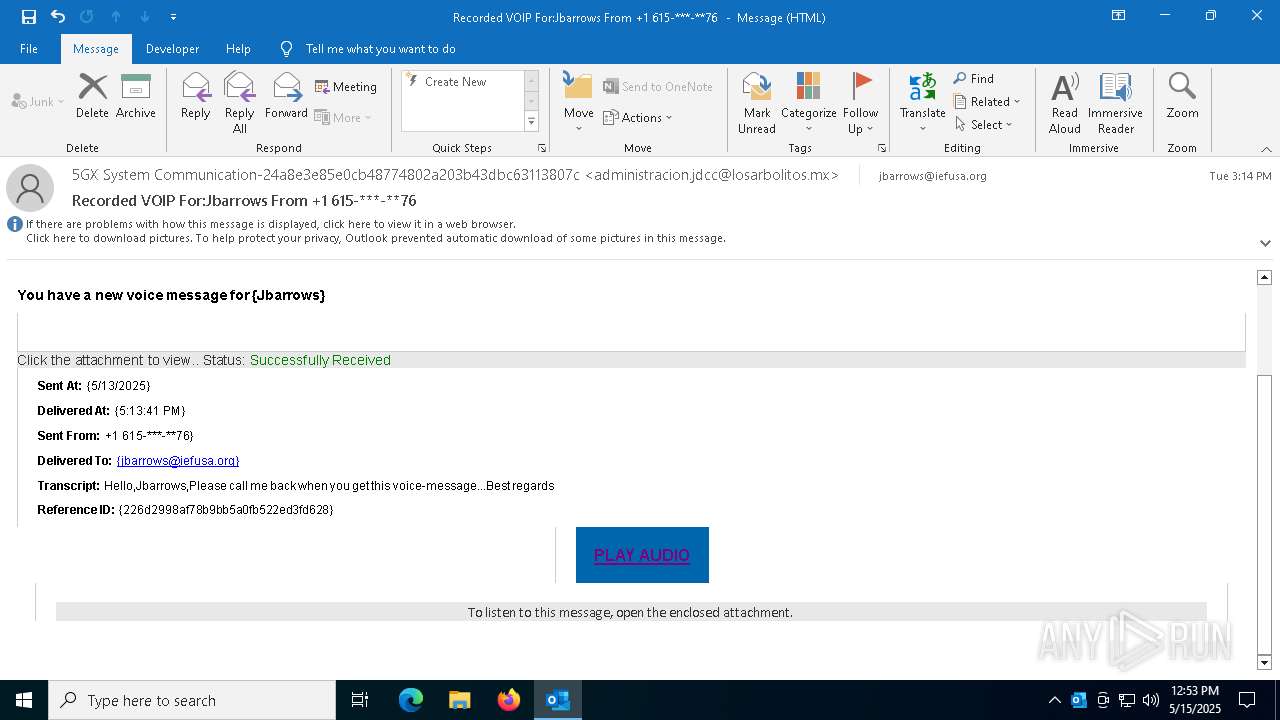Open the Zoom dialog
This screenshot has width=1280, height=720.
point(1182,96)
